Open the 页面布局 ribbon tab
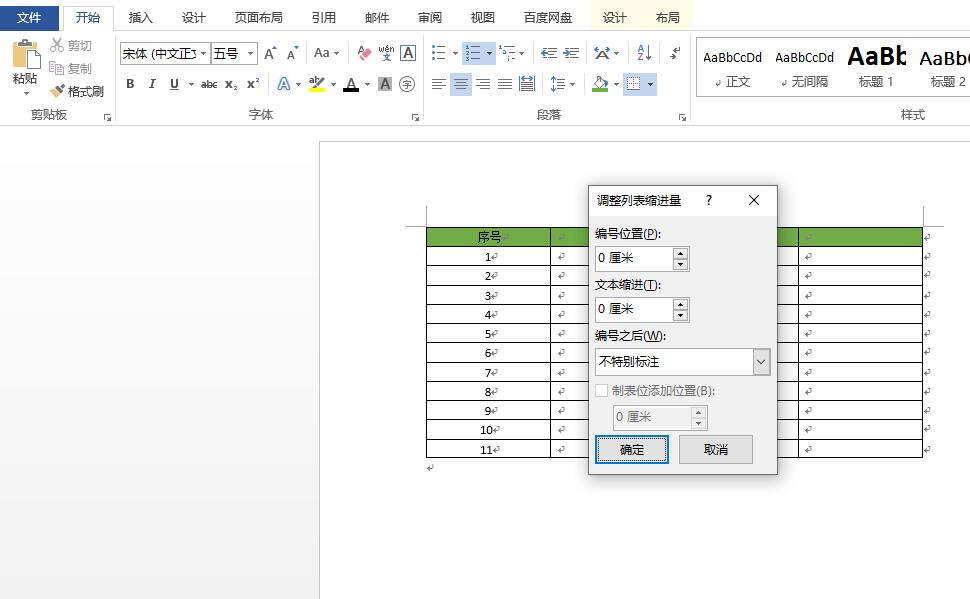 pos(258,17)
